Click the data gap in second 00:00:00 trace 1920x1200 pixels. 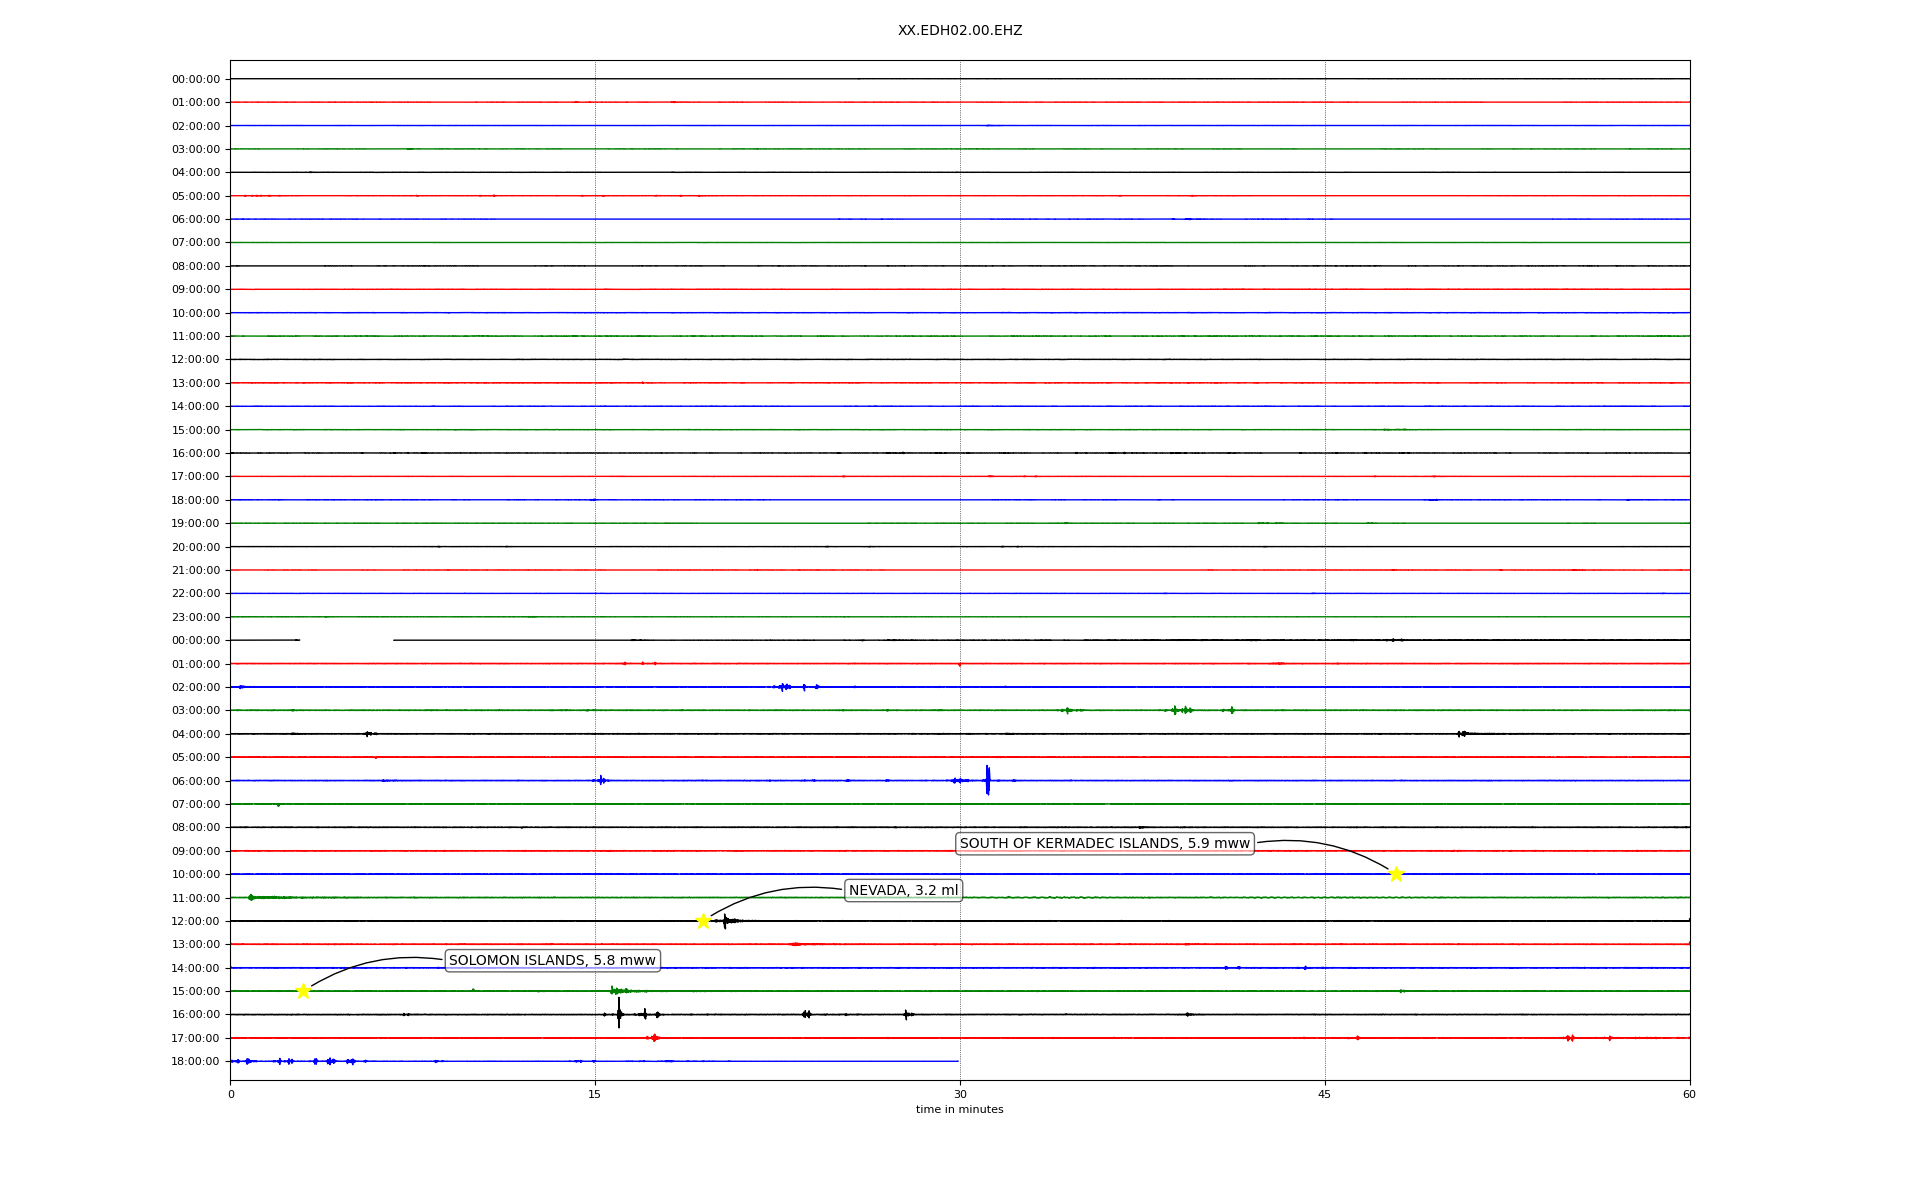point(346,640)
